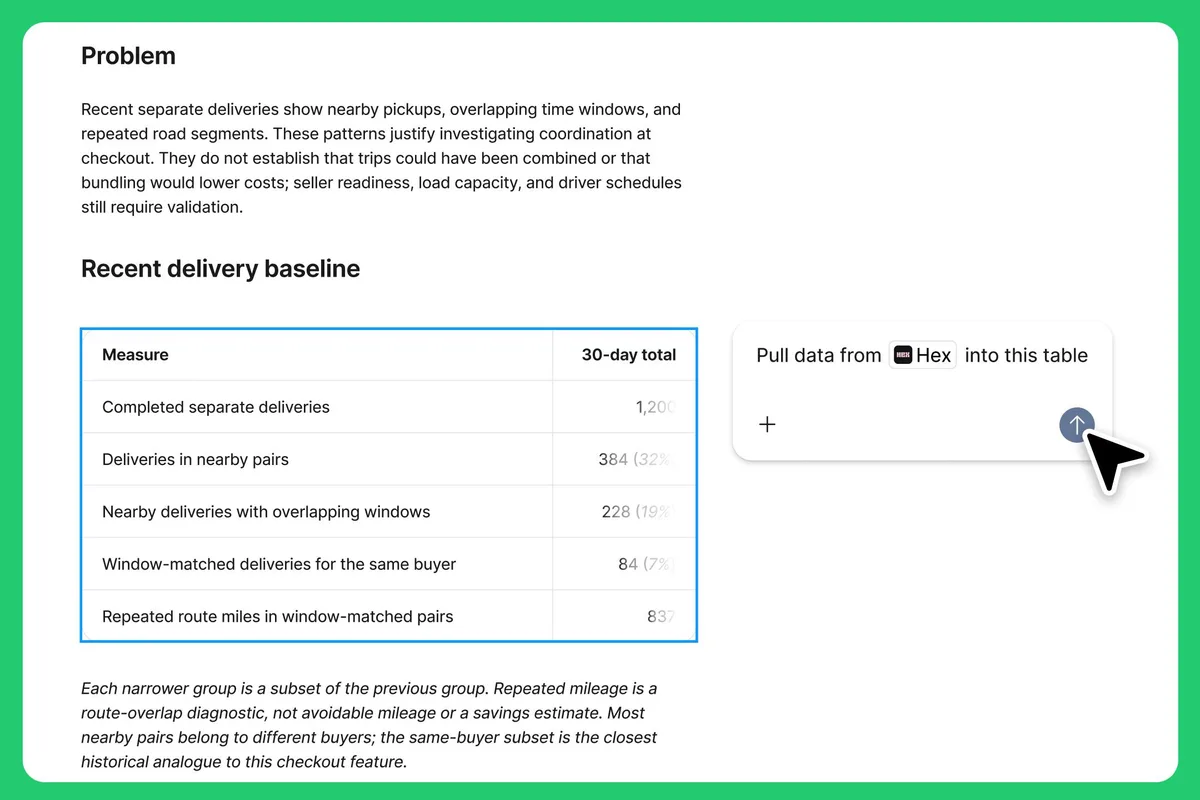Click the 'Recent delivery baseline' heading

coord(220,269)
